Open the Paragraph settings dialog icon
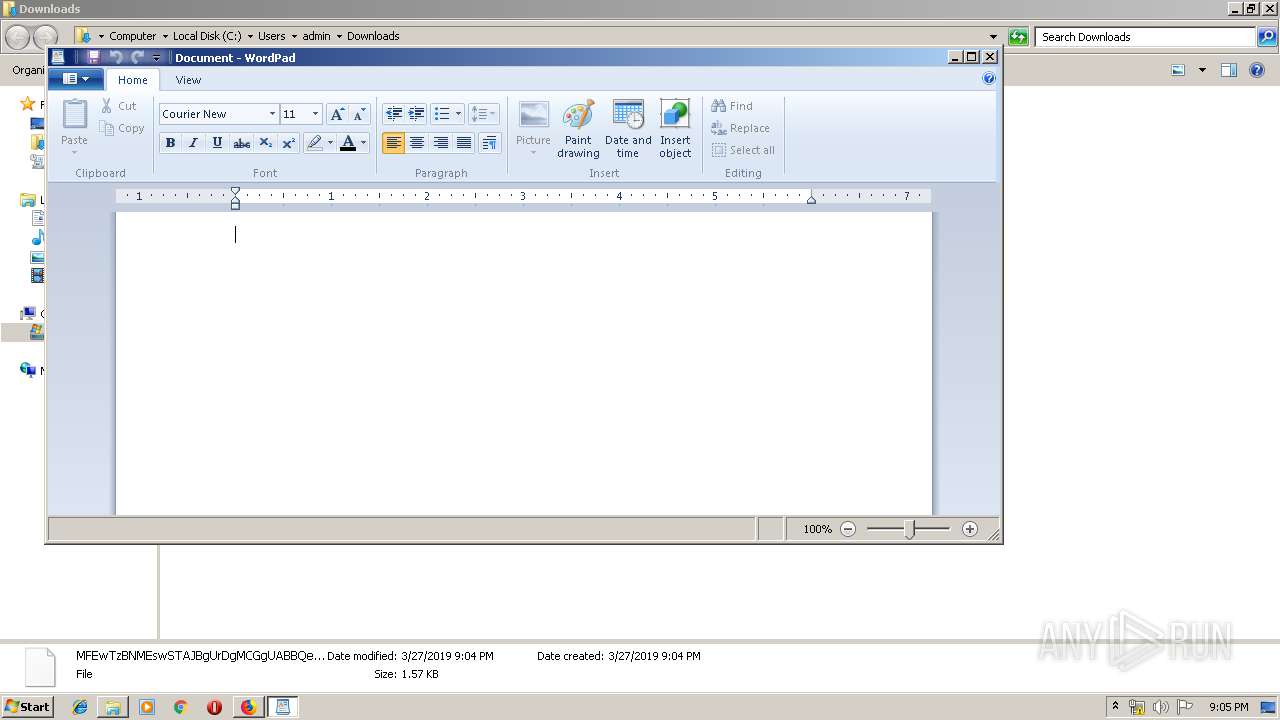Image resolution: width=1280 pixels, height=720 pixels. pyautogui.click(x=489, y=143)
